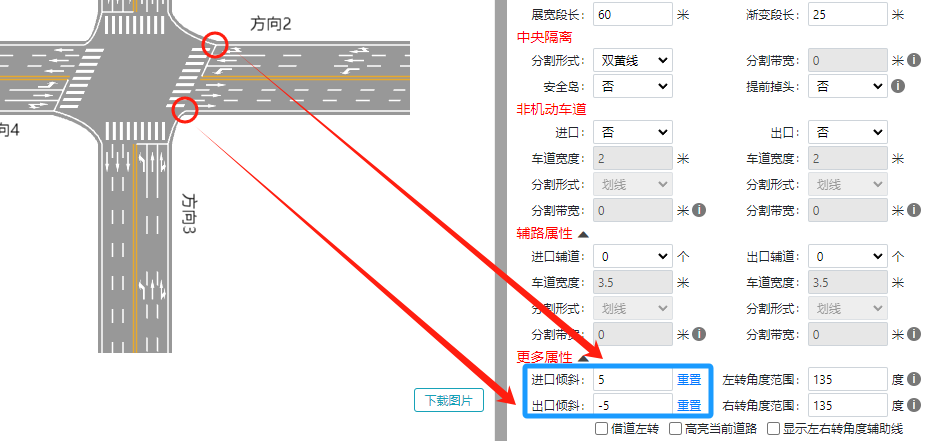Click the 展宽段长 input field

[x=632, y=14]
